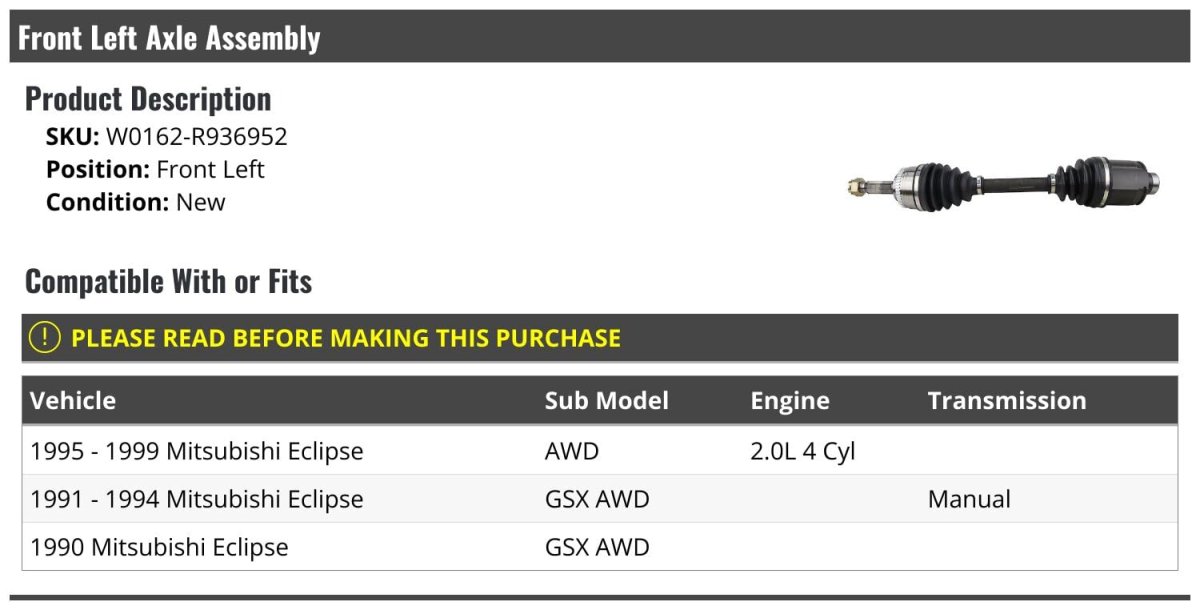This screenshot has width=1200, height=610.
Task: Click the Front Left Axle Assembly header
Action: [169, 38]
